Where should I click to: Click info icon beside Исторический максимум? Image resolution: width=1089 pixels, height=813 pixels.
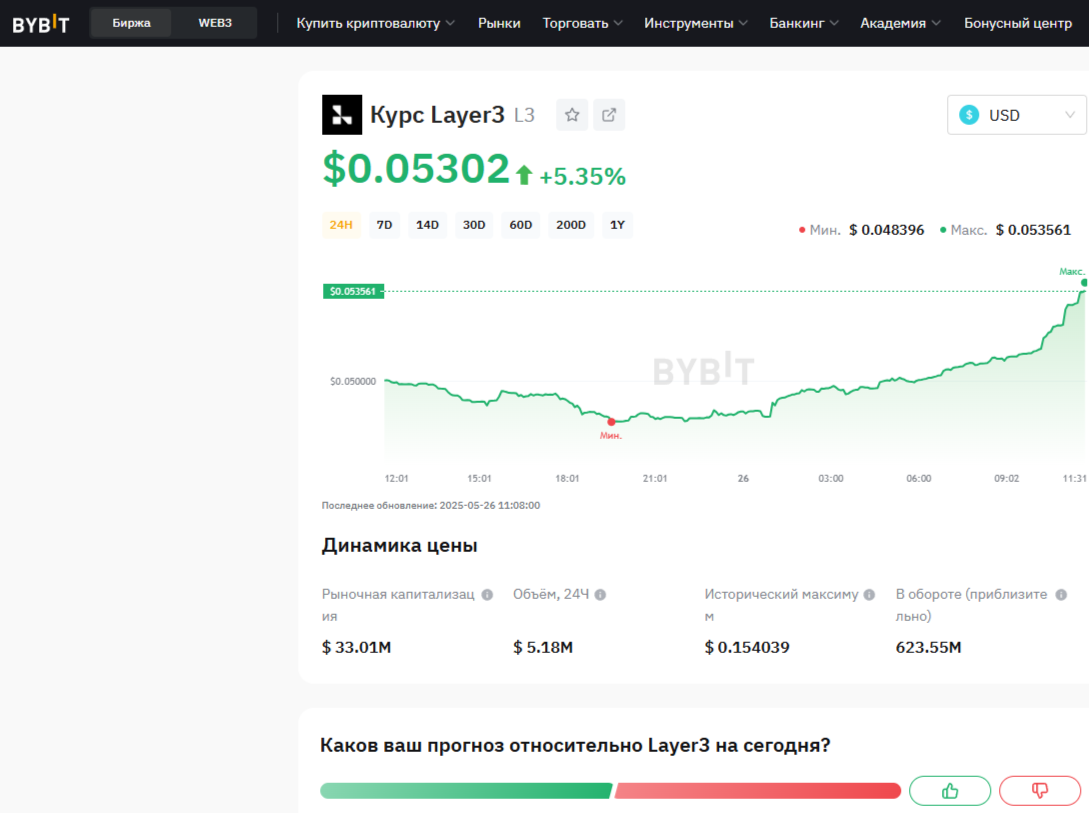pos(870,595)
